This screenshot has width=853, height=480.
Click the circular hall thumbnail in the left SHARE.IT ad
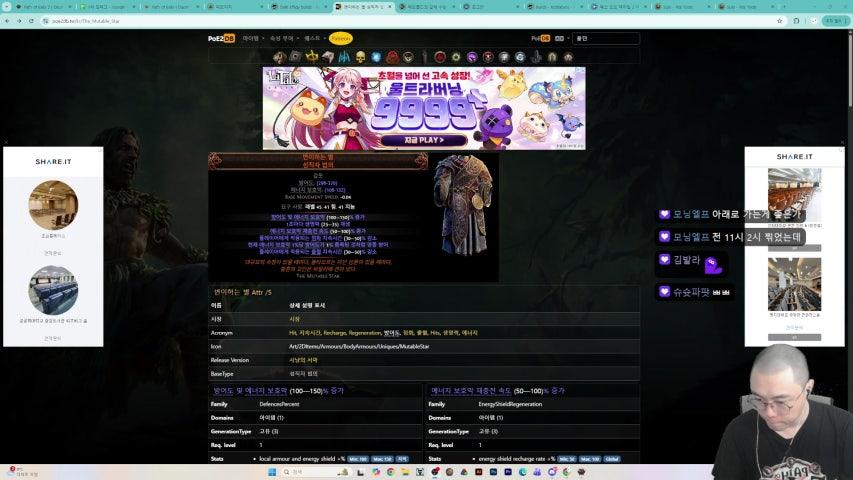coord(53,205)
